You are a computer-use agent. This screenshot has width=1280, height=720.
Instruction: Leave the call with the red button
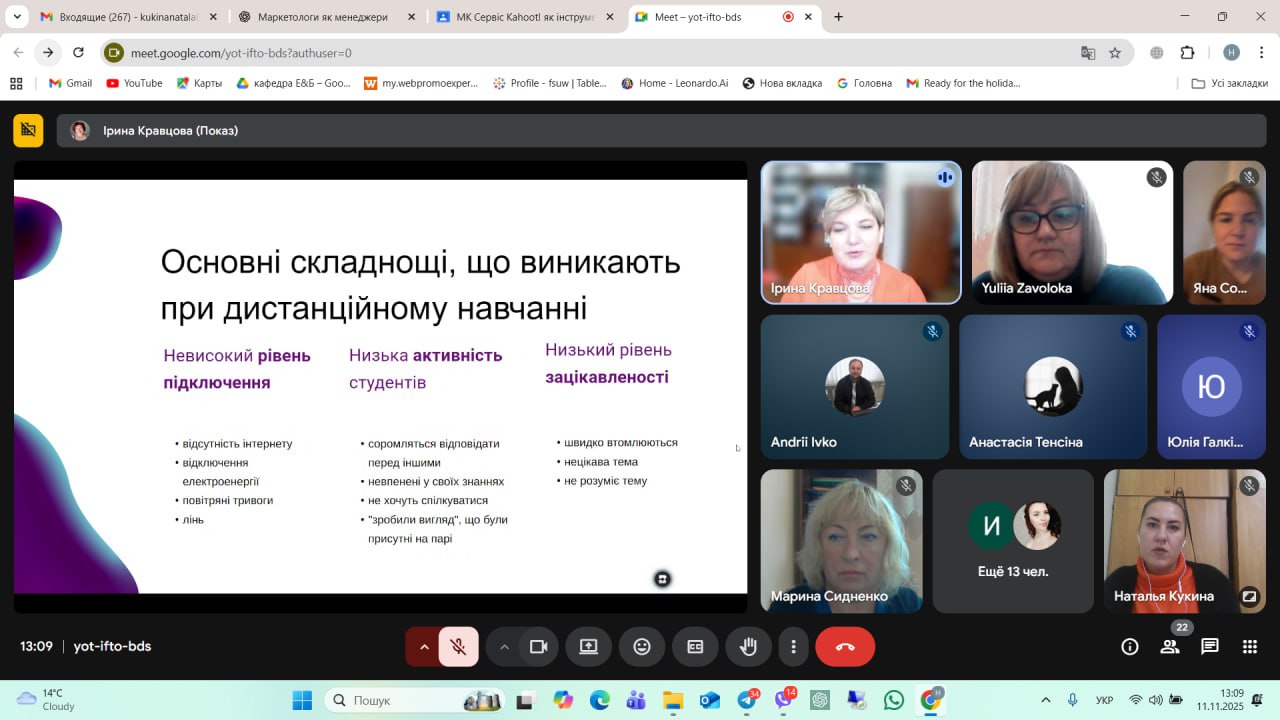tap(845, 647)
